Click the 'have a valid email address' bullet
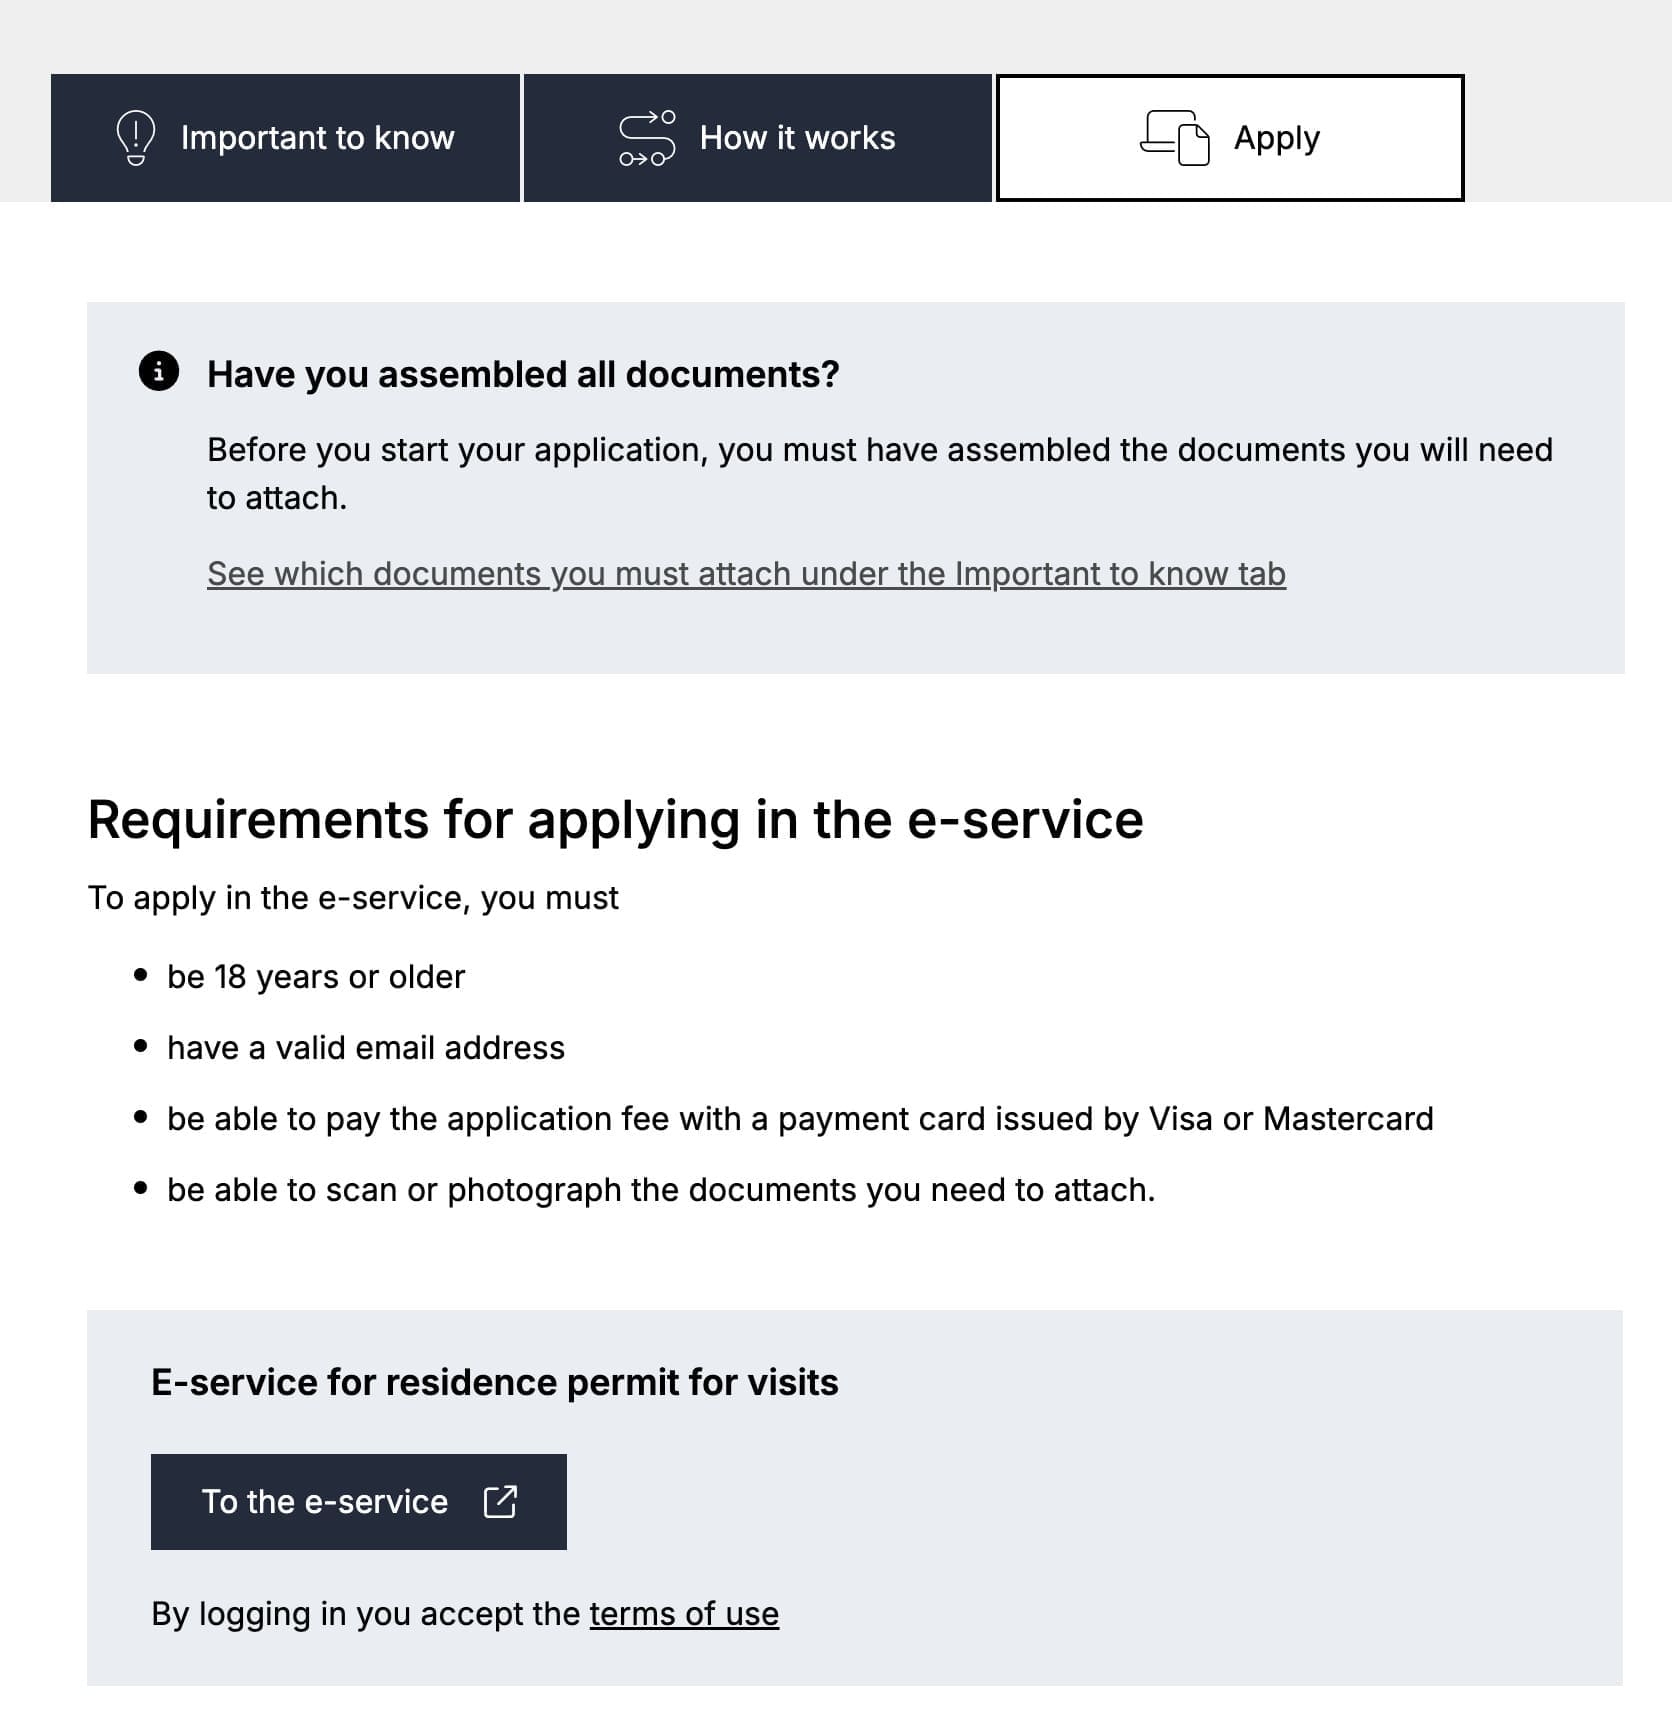This screenshot has height=1734, width=1672. [366, 1048]
